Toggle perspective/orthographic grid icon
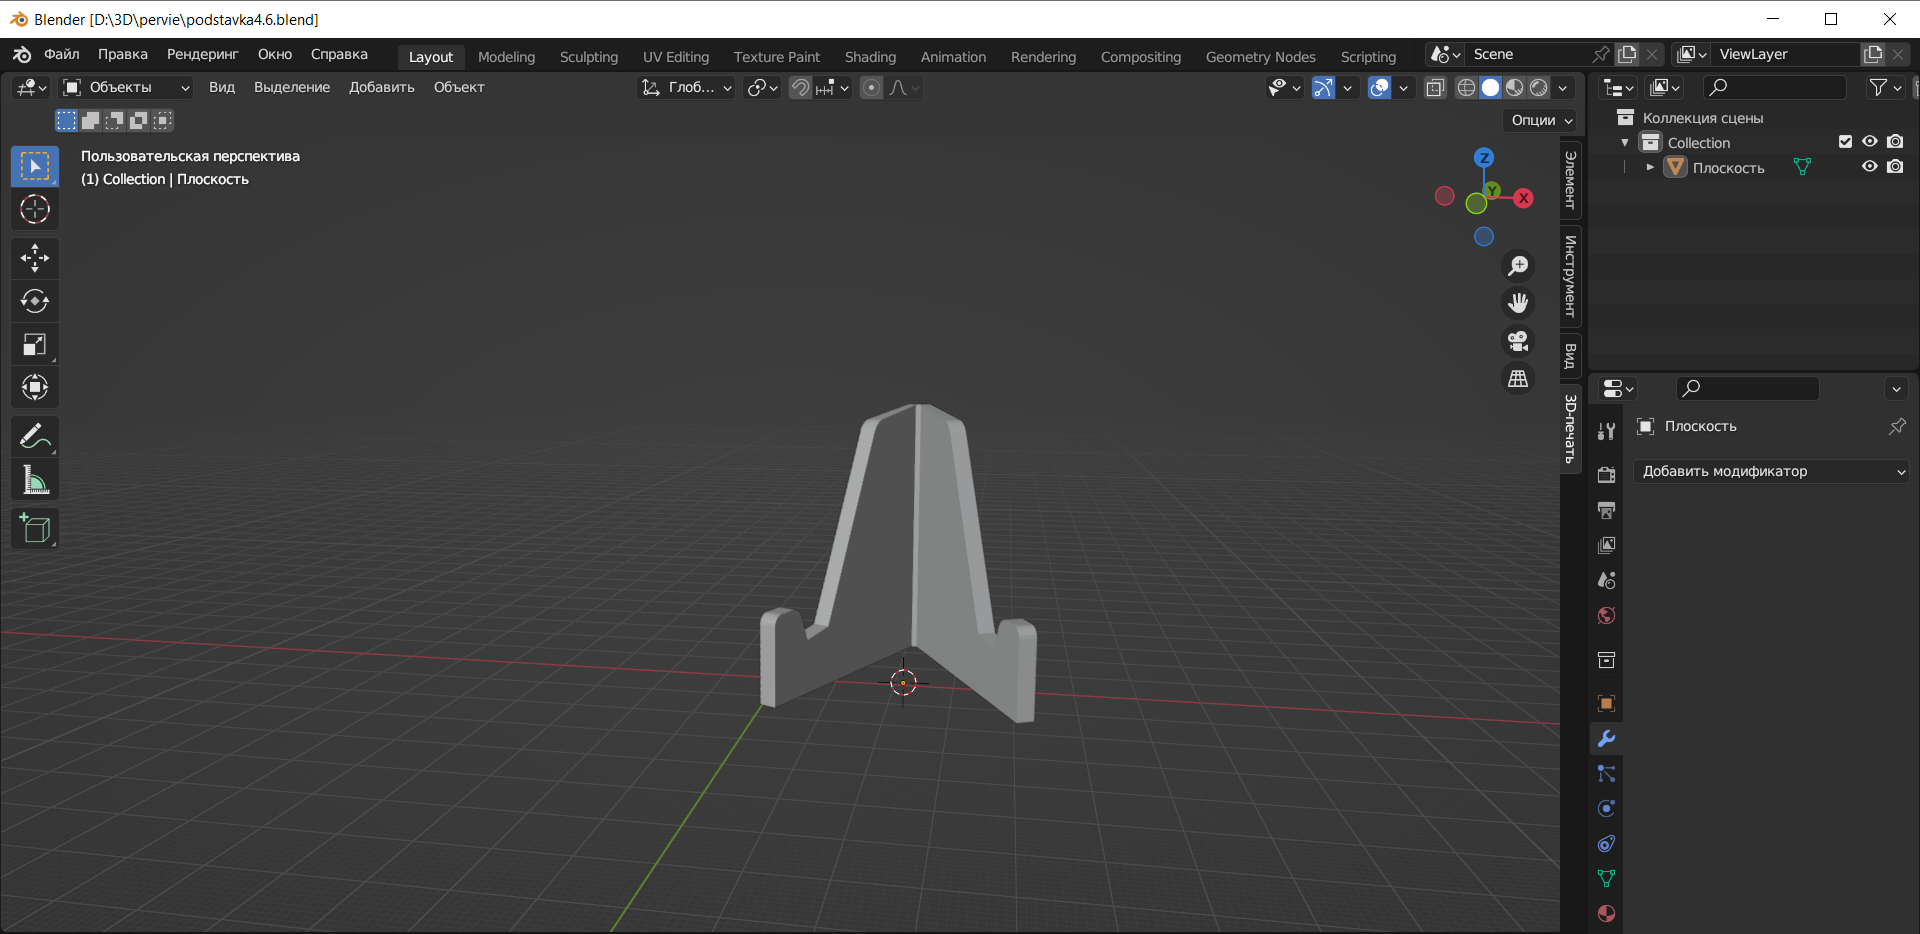 point(1518,379)
